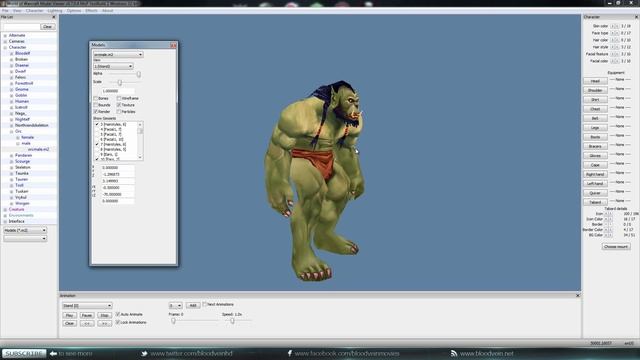Image resolution: width=640 pixels, height=360 pixels.
Task: Expand the Pandaren tree node
Action: click(x=11, y=156)
